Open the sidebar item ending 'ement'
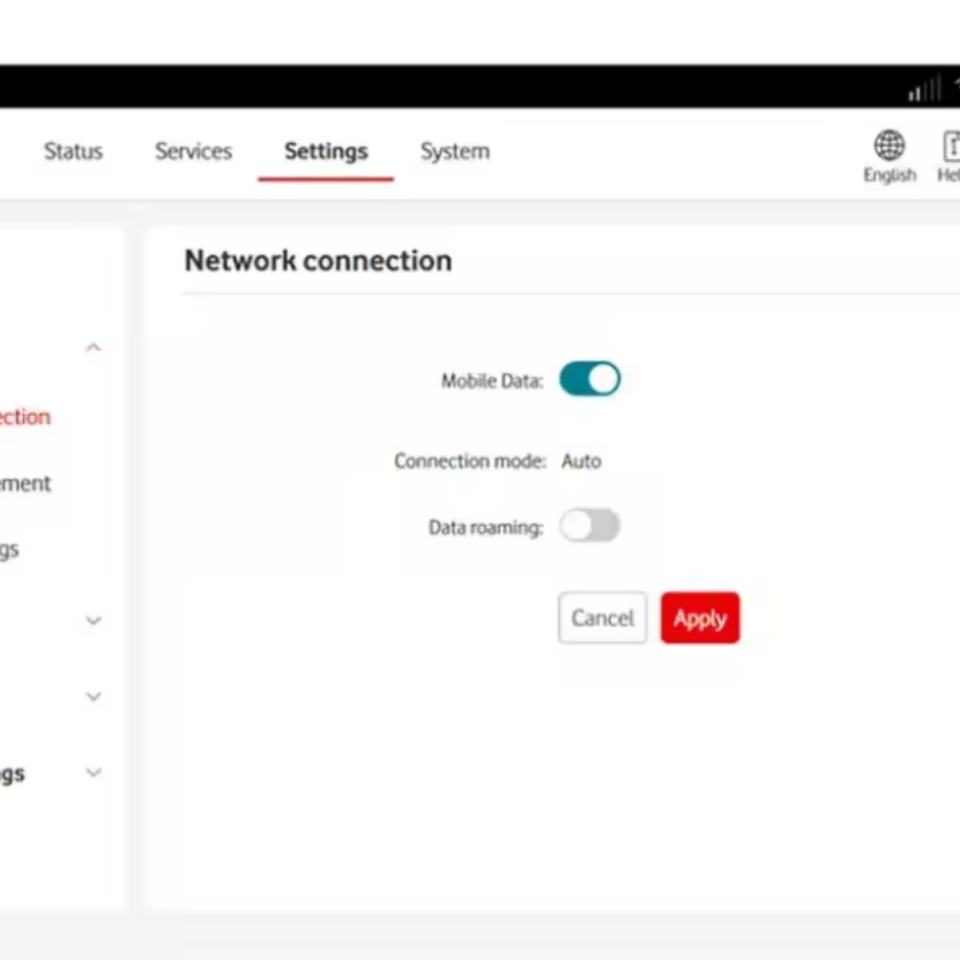 25,484
